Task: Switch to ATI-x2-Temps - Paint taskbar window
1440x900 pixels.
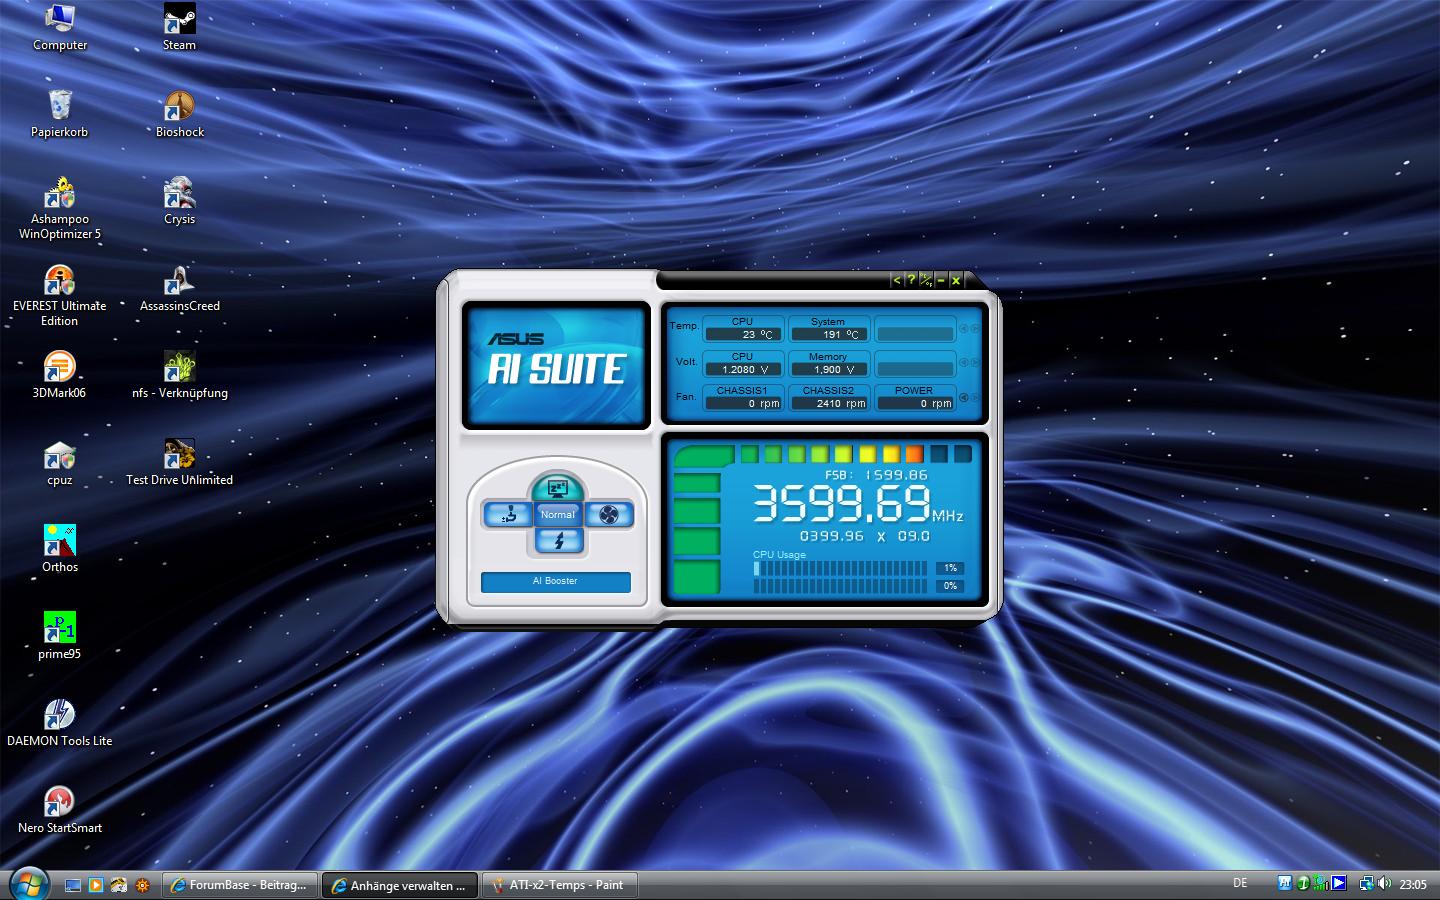Action: pyautogui.click(x=560, y=885)
